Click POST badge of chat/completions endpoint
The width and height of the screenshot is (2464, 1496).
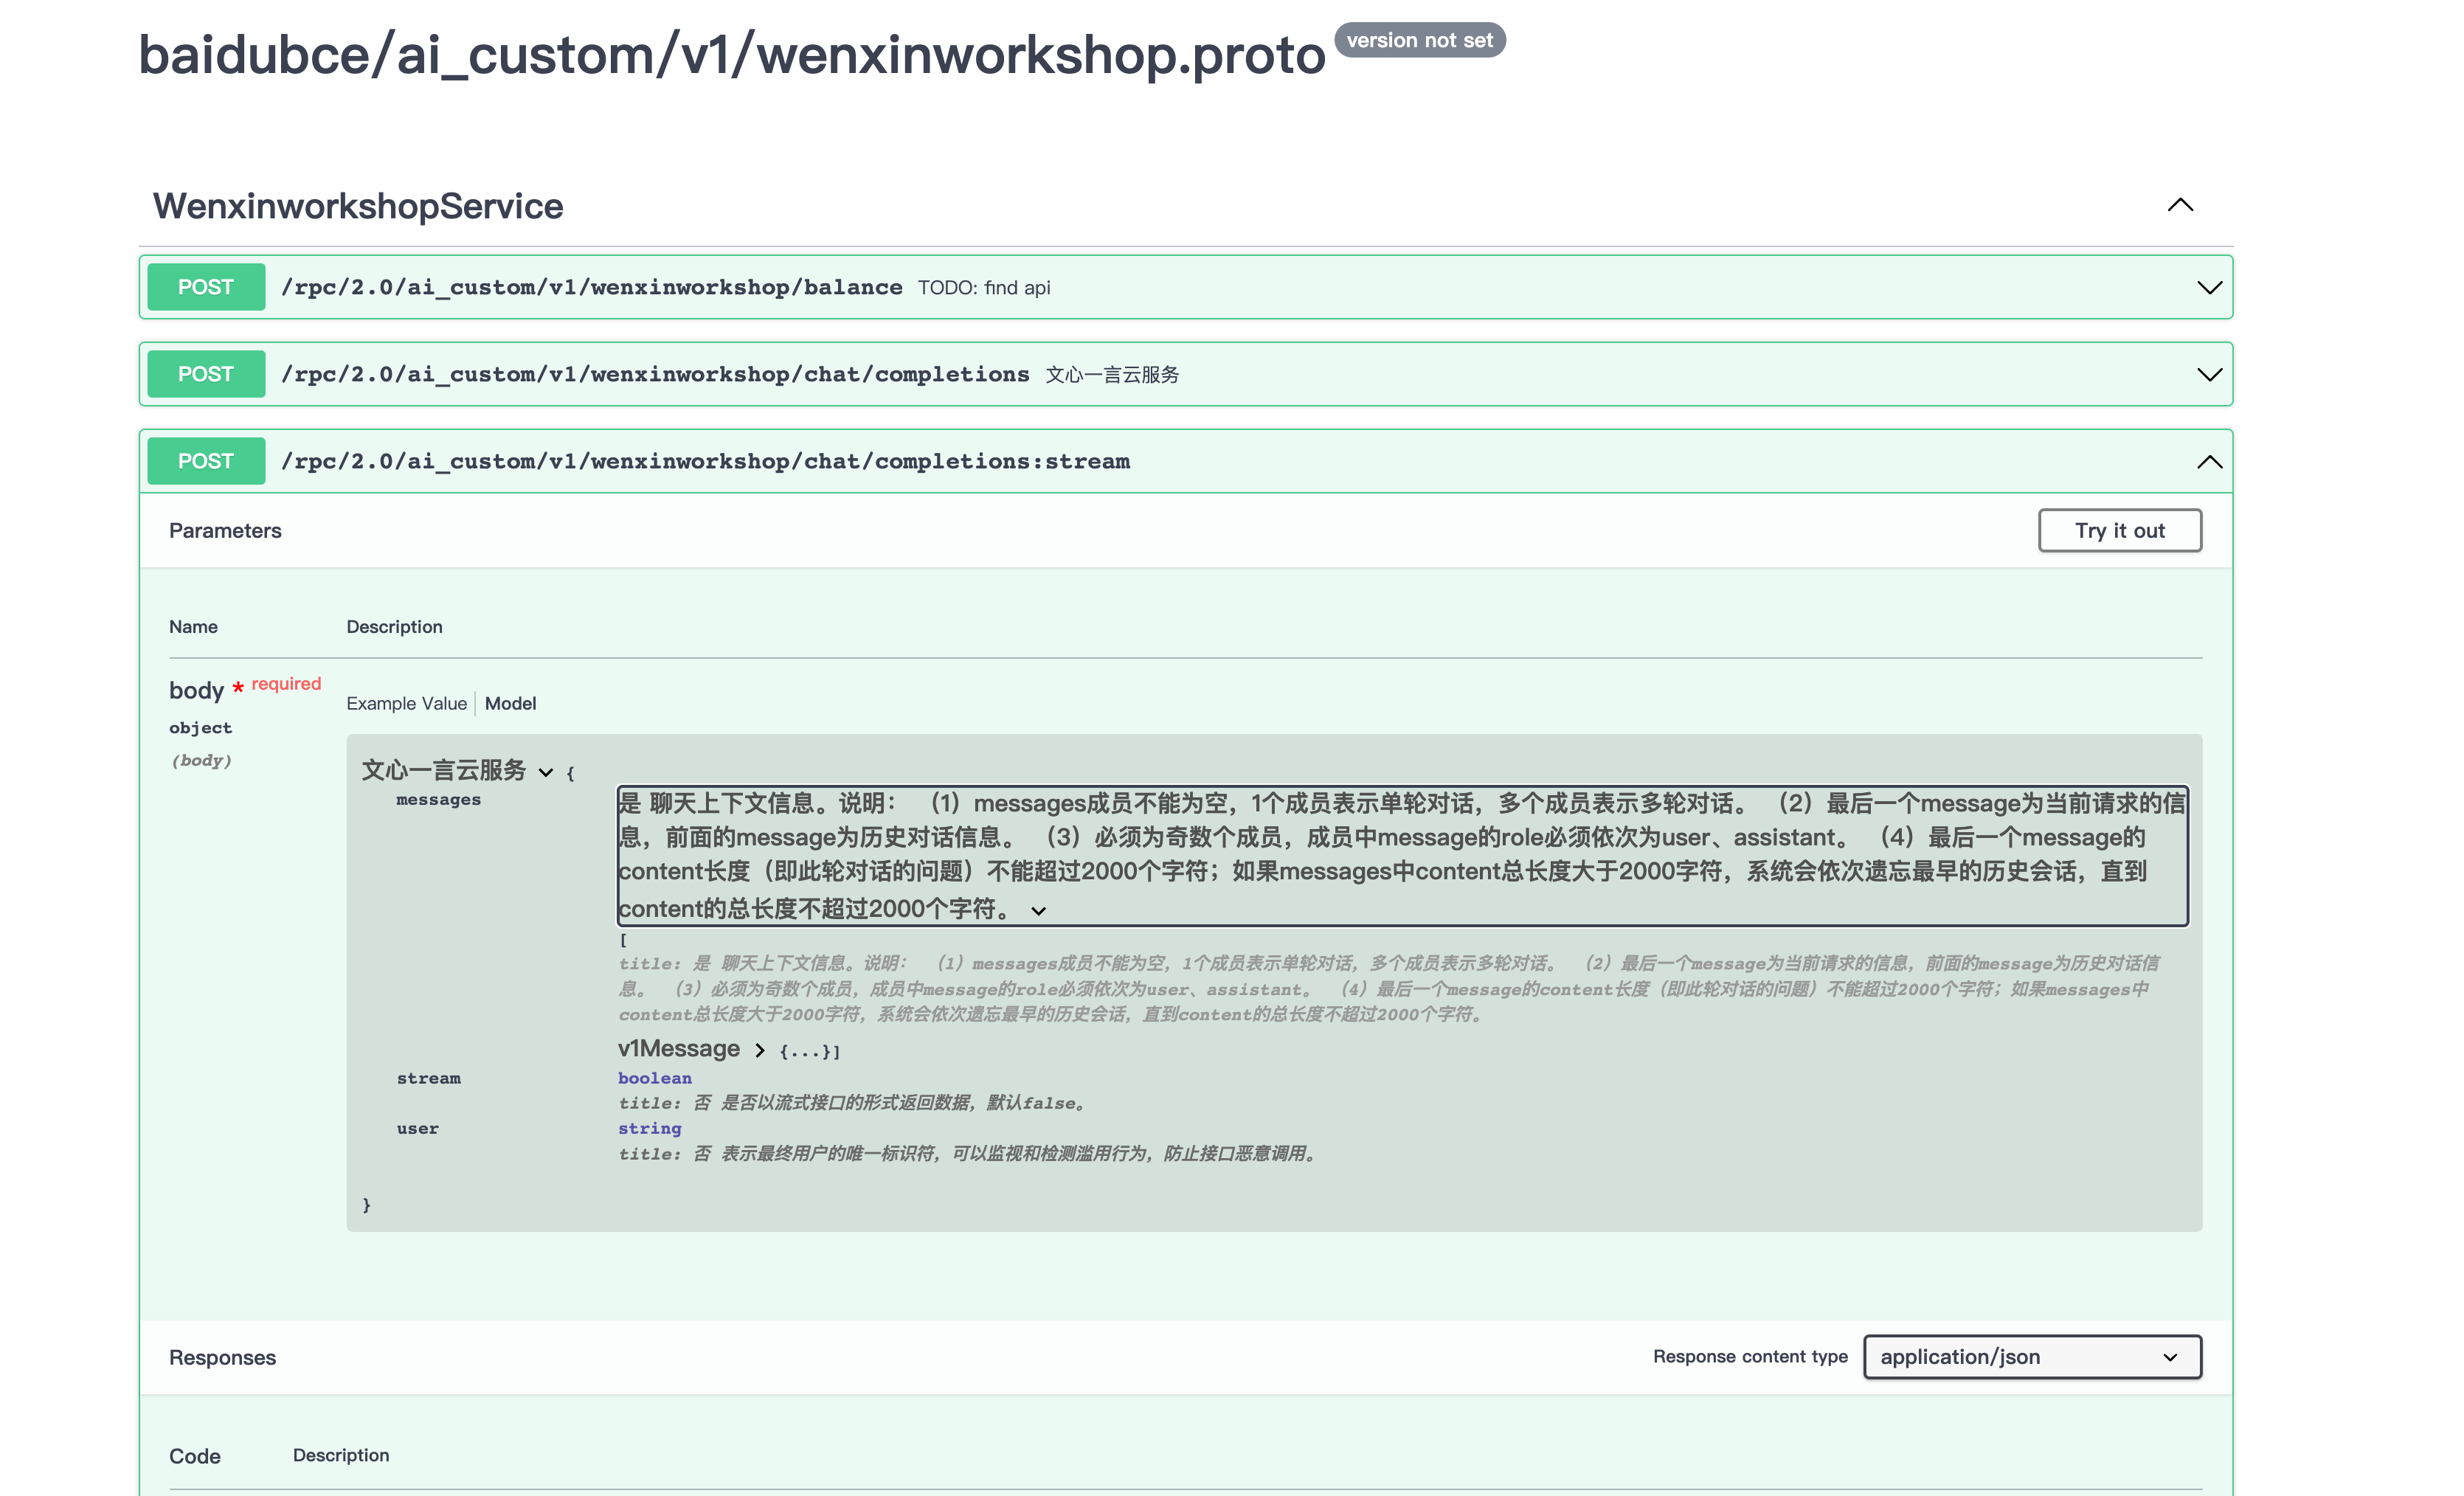tap(206, 374)
